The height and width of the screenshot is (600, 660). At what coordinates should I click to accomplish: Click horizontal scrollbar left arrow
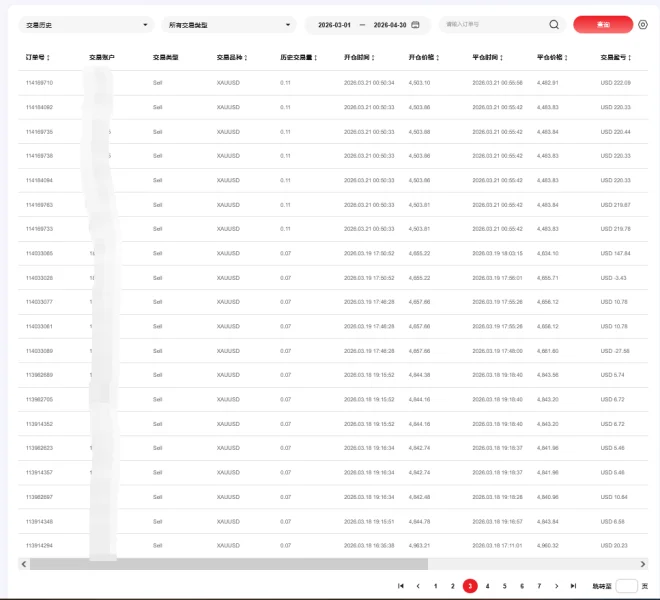24,564
